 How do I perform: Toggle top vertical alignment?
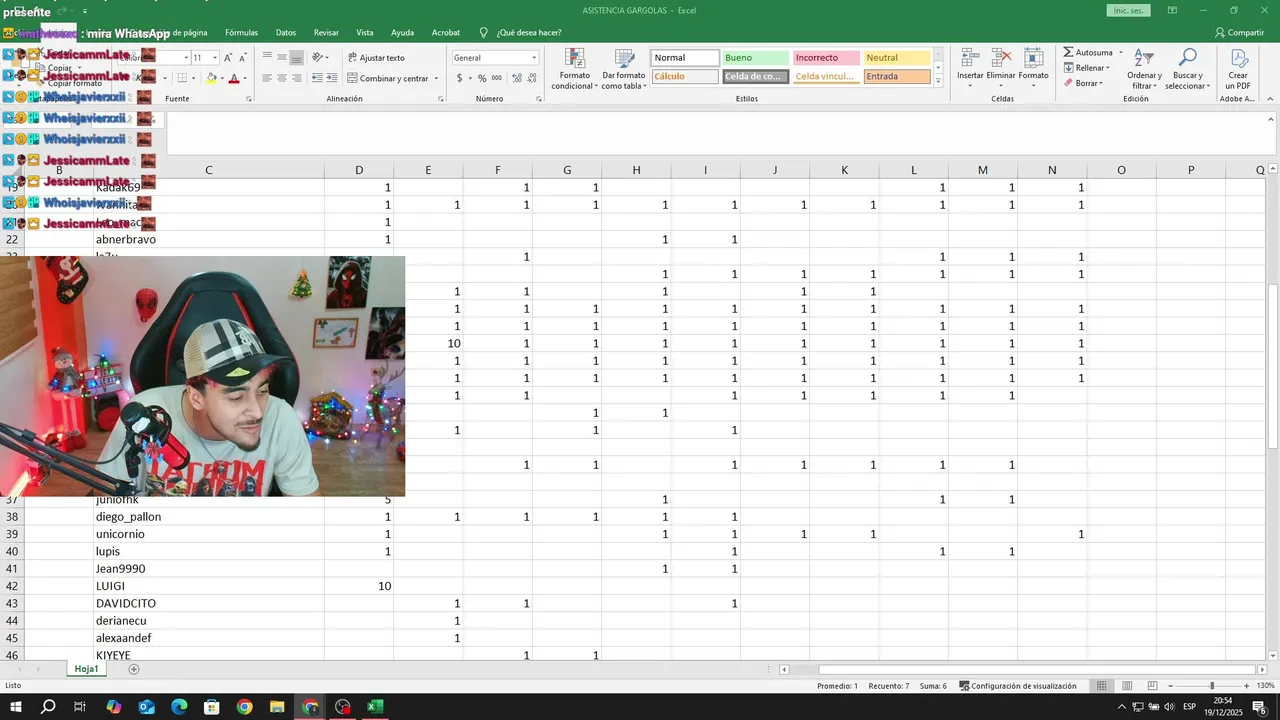point(267,58)
